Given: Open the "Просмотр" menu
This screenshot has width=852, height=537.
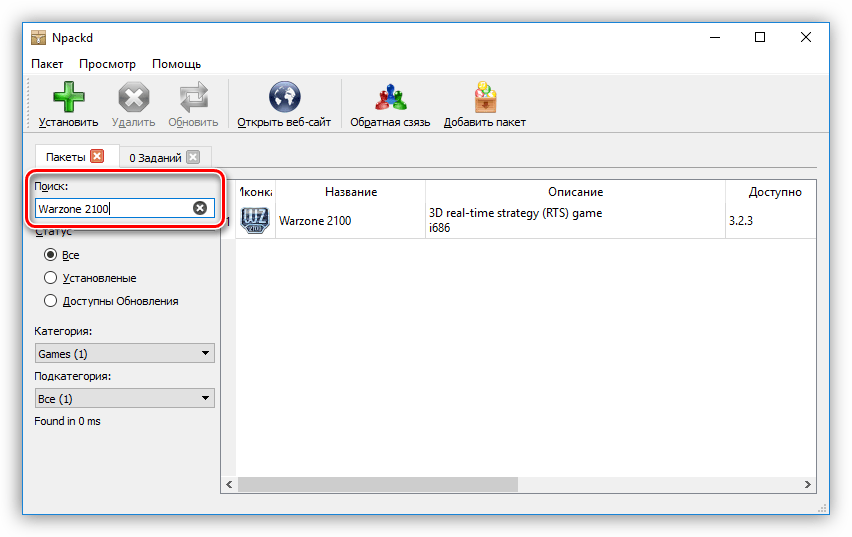Looking at the screenshot, I should click(x=107, y=64).
